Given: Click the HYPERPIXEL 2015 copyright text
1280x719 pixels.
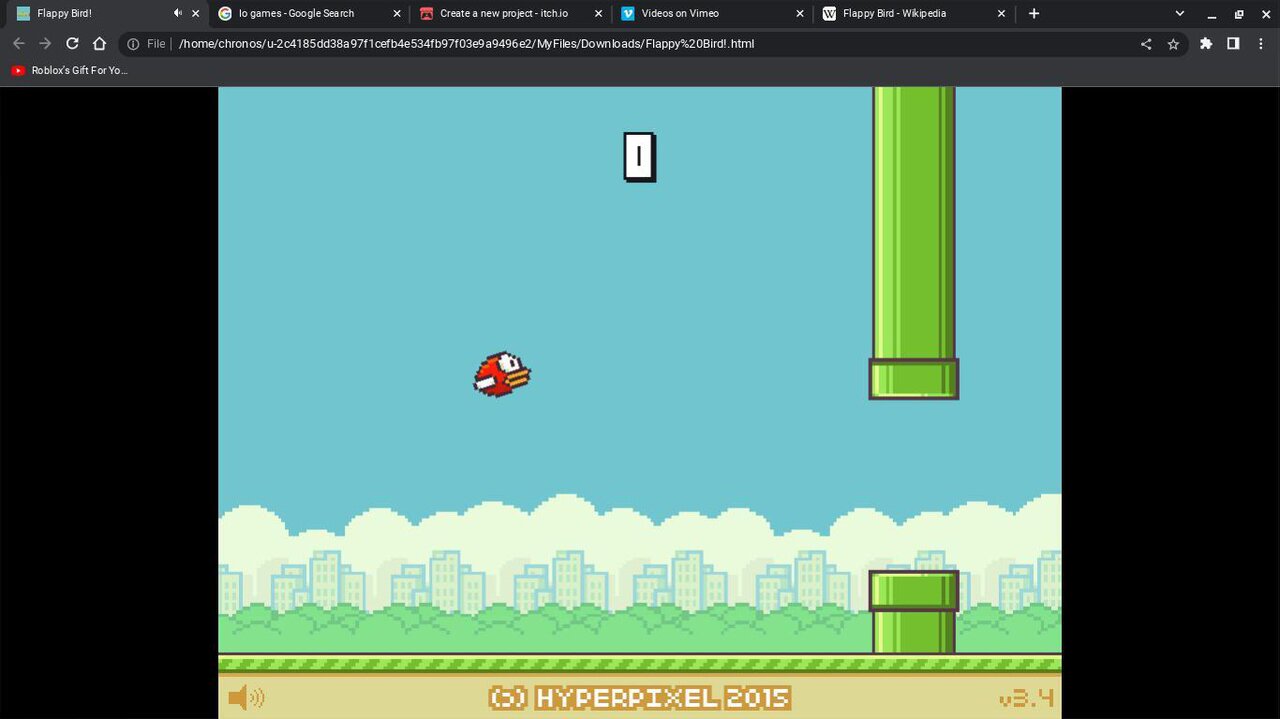Looking at the screenshot, I should pos(640,698).
